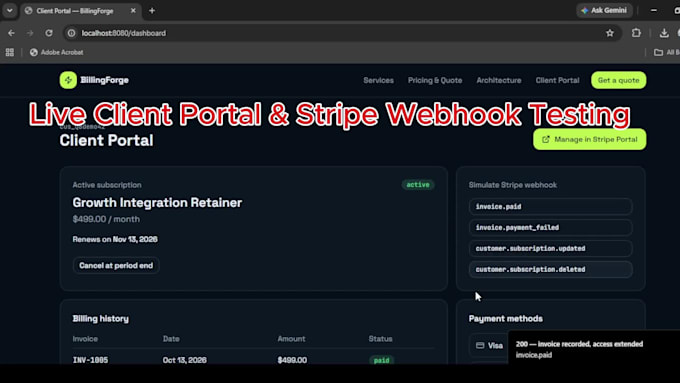Click the $499.00 / month price text

tap(106, 219)
